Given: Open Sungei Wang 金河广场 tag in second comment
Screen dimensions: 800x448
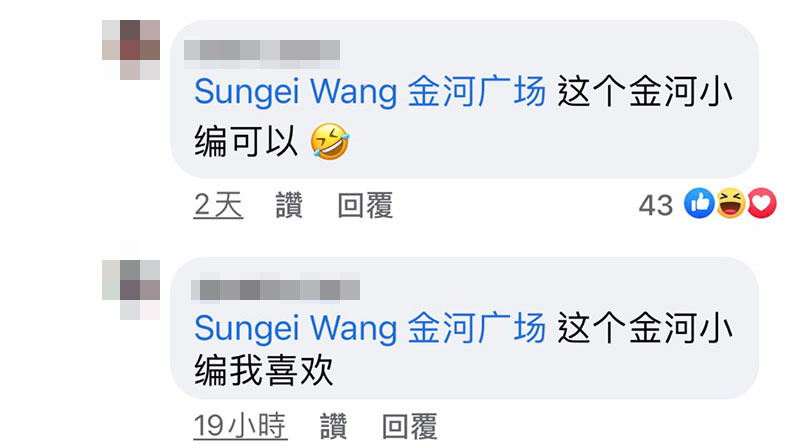Looking at the screenshot, I should click(x=370, y=328).
